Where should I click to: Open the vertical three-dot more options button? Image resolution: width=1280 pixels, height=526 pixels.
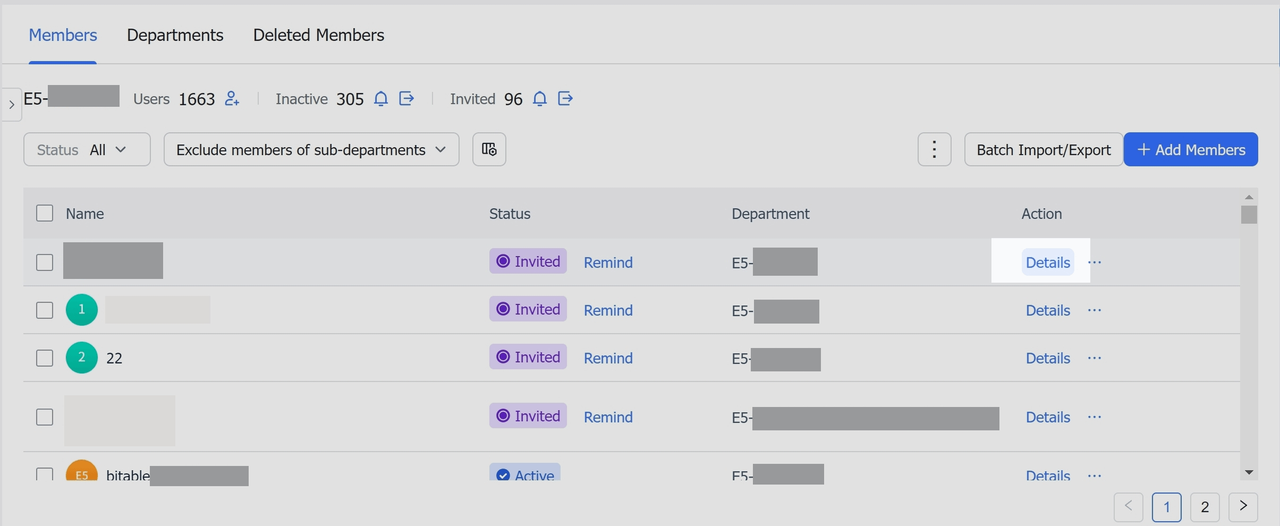click(934, 150)
